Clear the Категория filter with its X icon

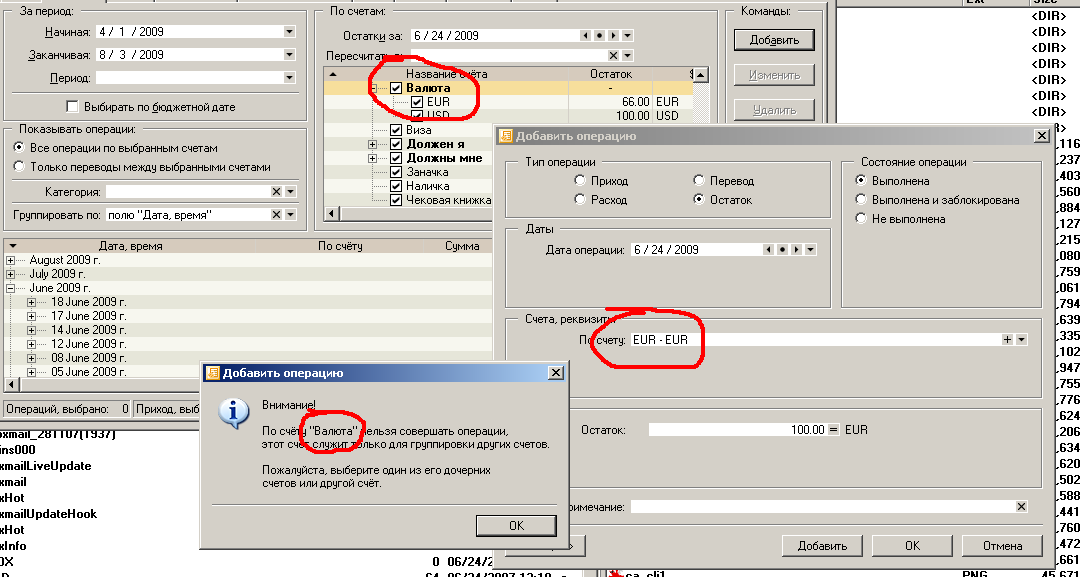pos(276,192)
